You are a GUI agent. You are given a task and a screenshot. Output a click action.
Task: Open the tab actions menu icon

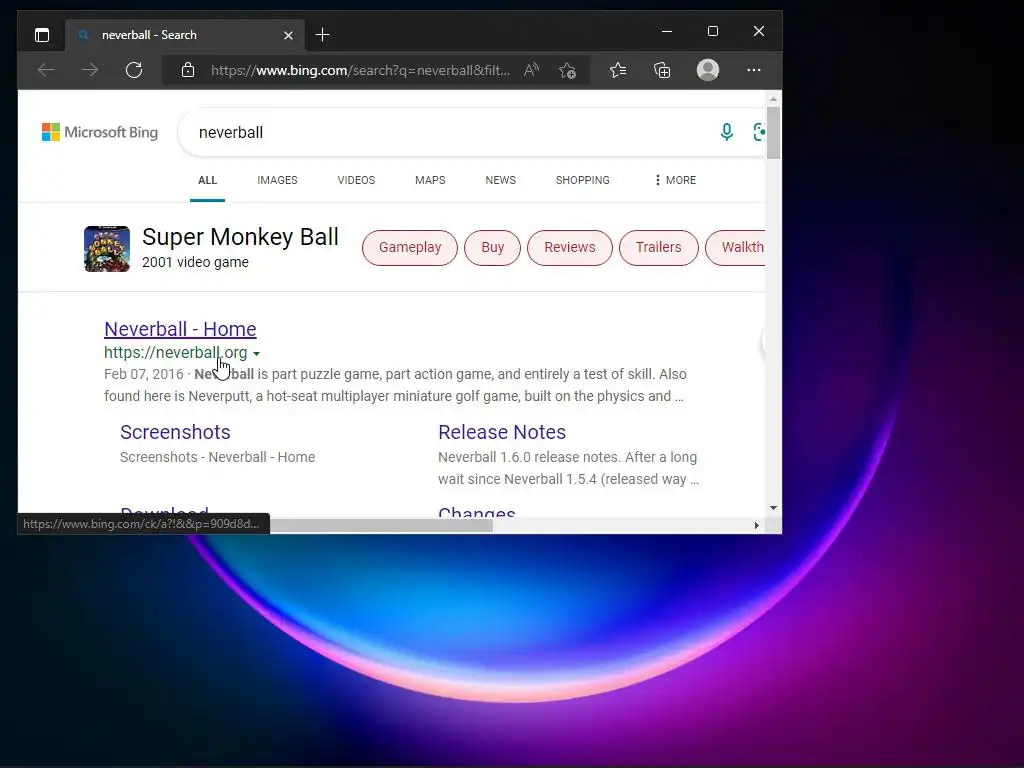tap(42, 35)
